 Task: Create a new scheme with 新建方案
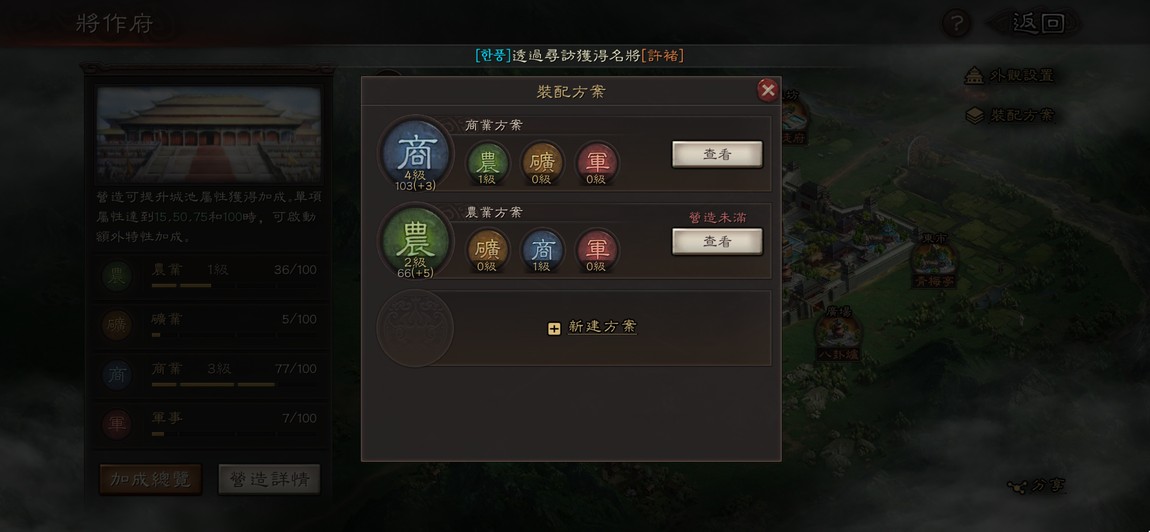[593, 327]
